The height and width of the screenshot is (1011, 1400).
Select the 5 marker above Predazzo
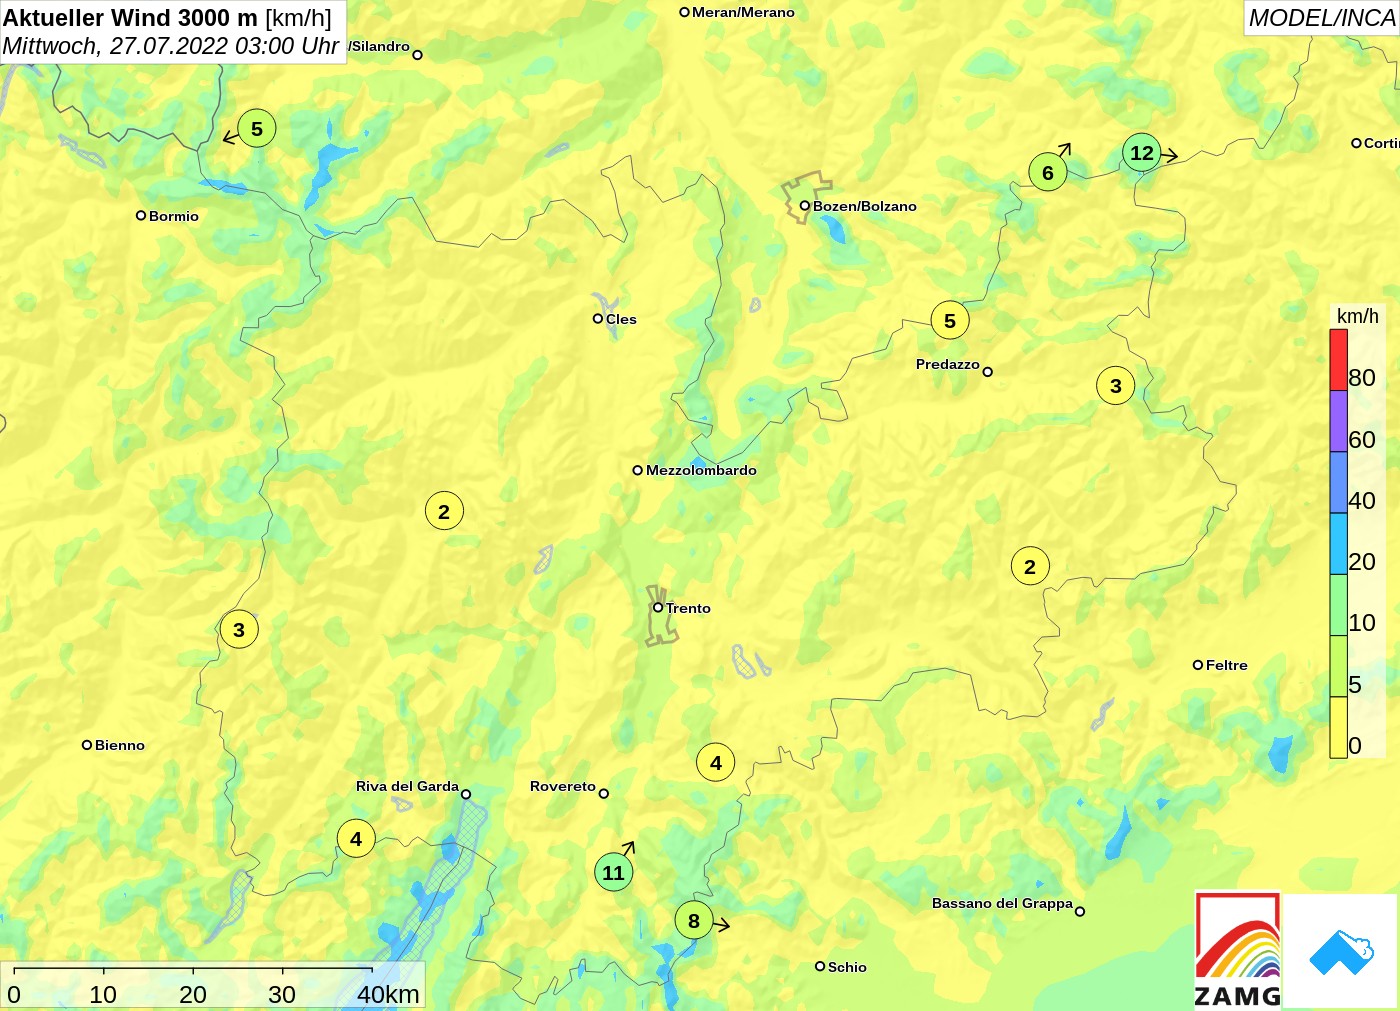[950, 321]
